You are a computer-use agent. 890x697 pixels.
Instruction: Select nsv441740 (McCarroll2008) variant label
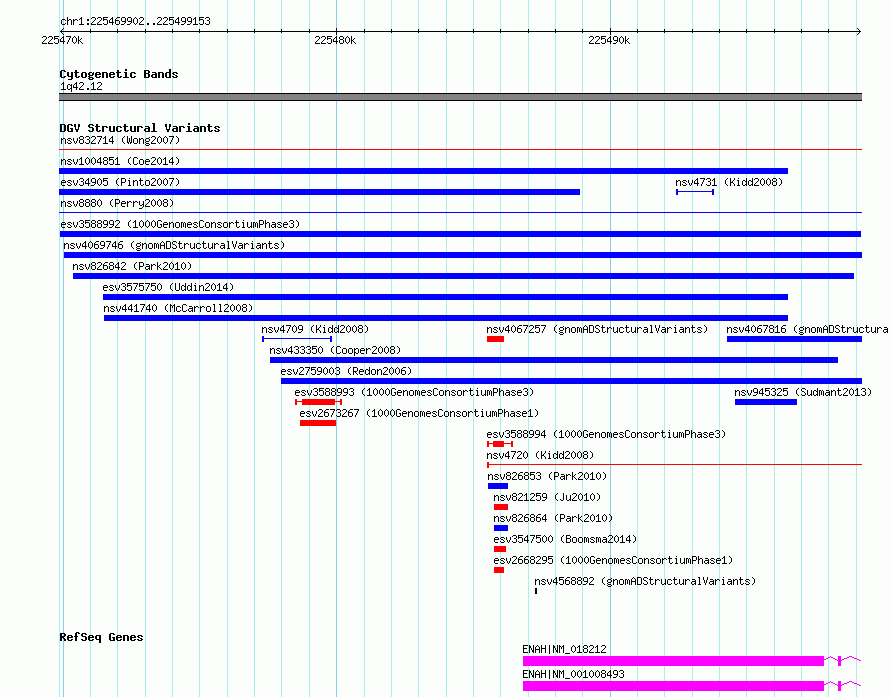pyautogui.click(x=178, y=308)
